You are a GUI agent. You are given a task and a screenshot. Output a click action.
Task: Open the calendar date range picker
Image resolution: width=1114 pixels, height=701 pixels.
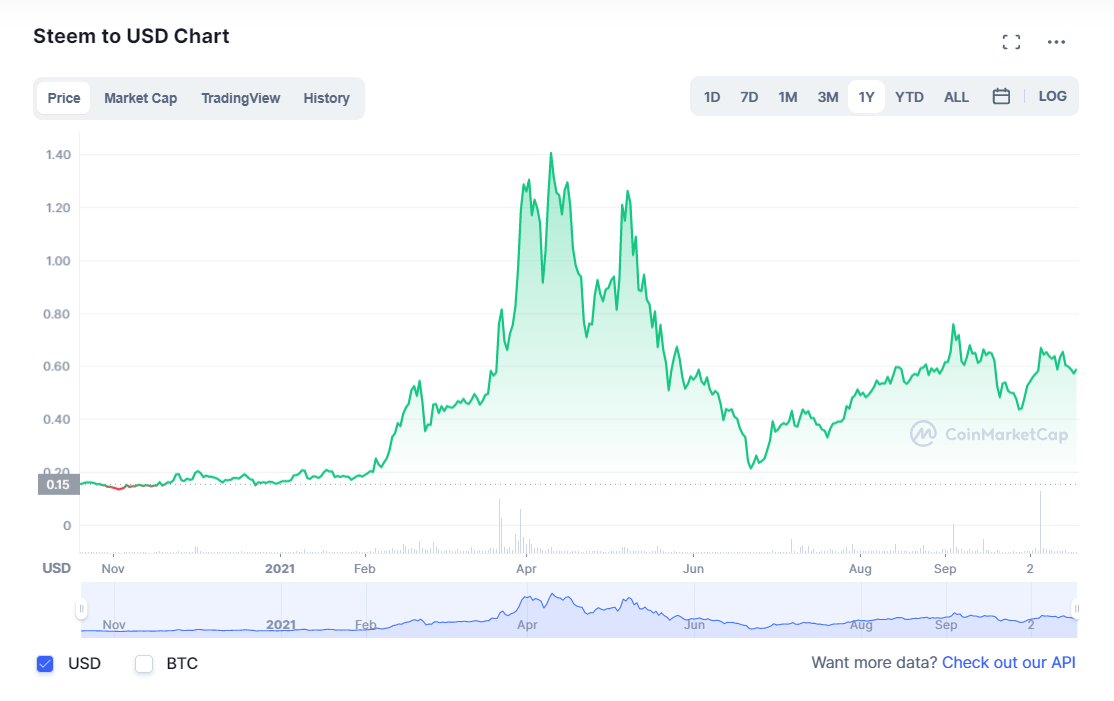1000,96
